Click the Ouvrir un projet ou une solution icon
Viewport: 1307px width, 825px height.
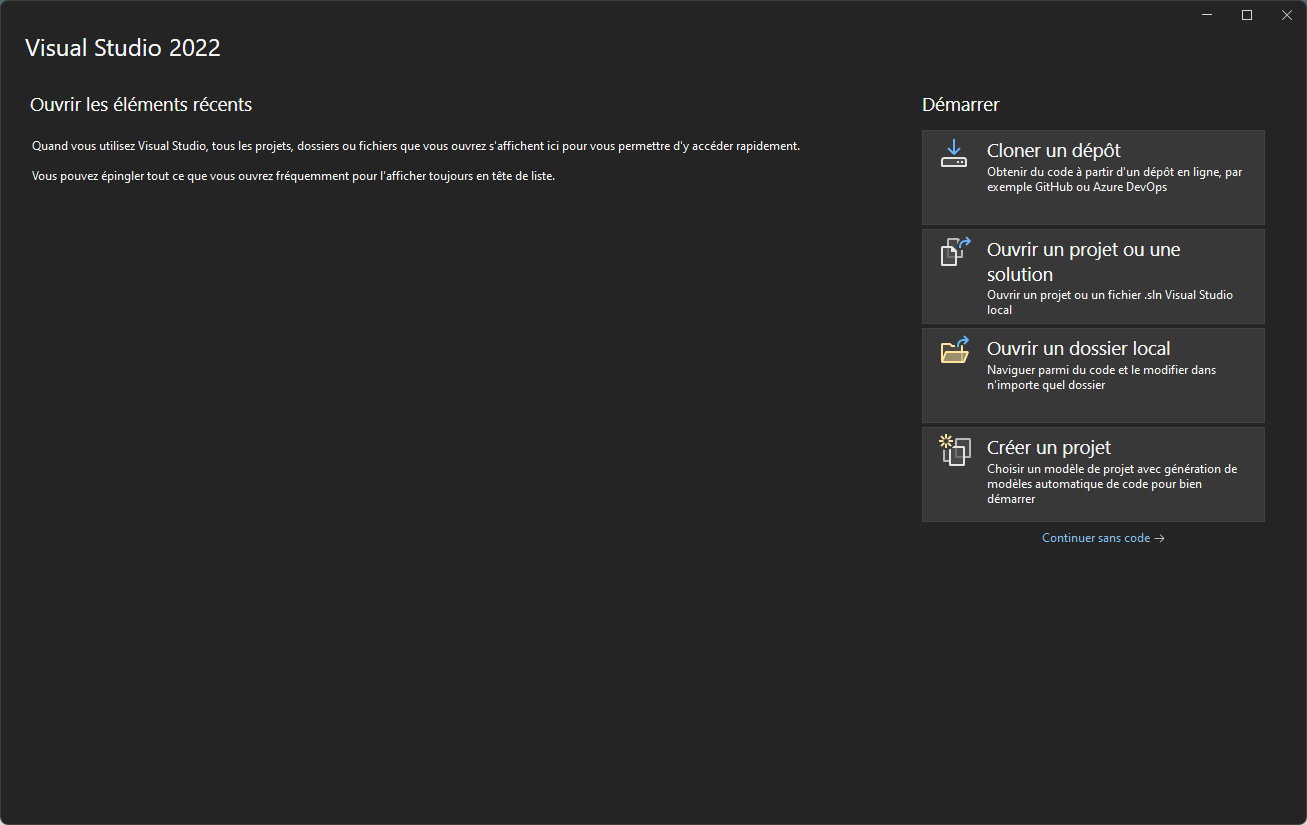click(x=955, y=251)
